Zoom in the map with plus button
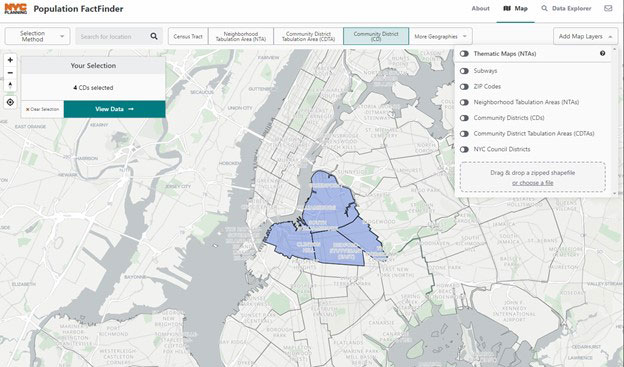Viewport: 624px width, 367px height. click(x=10, y=60)
